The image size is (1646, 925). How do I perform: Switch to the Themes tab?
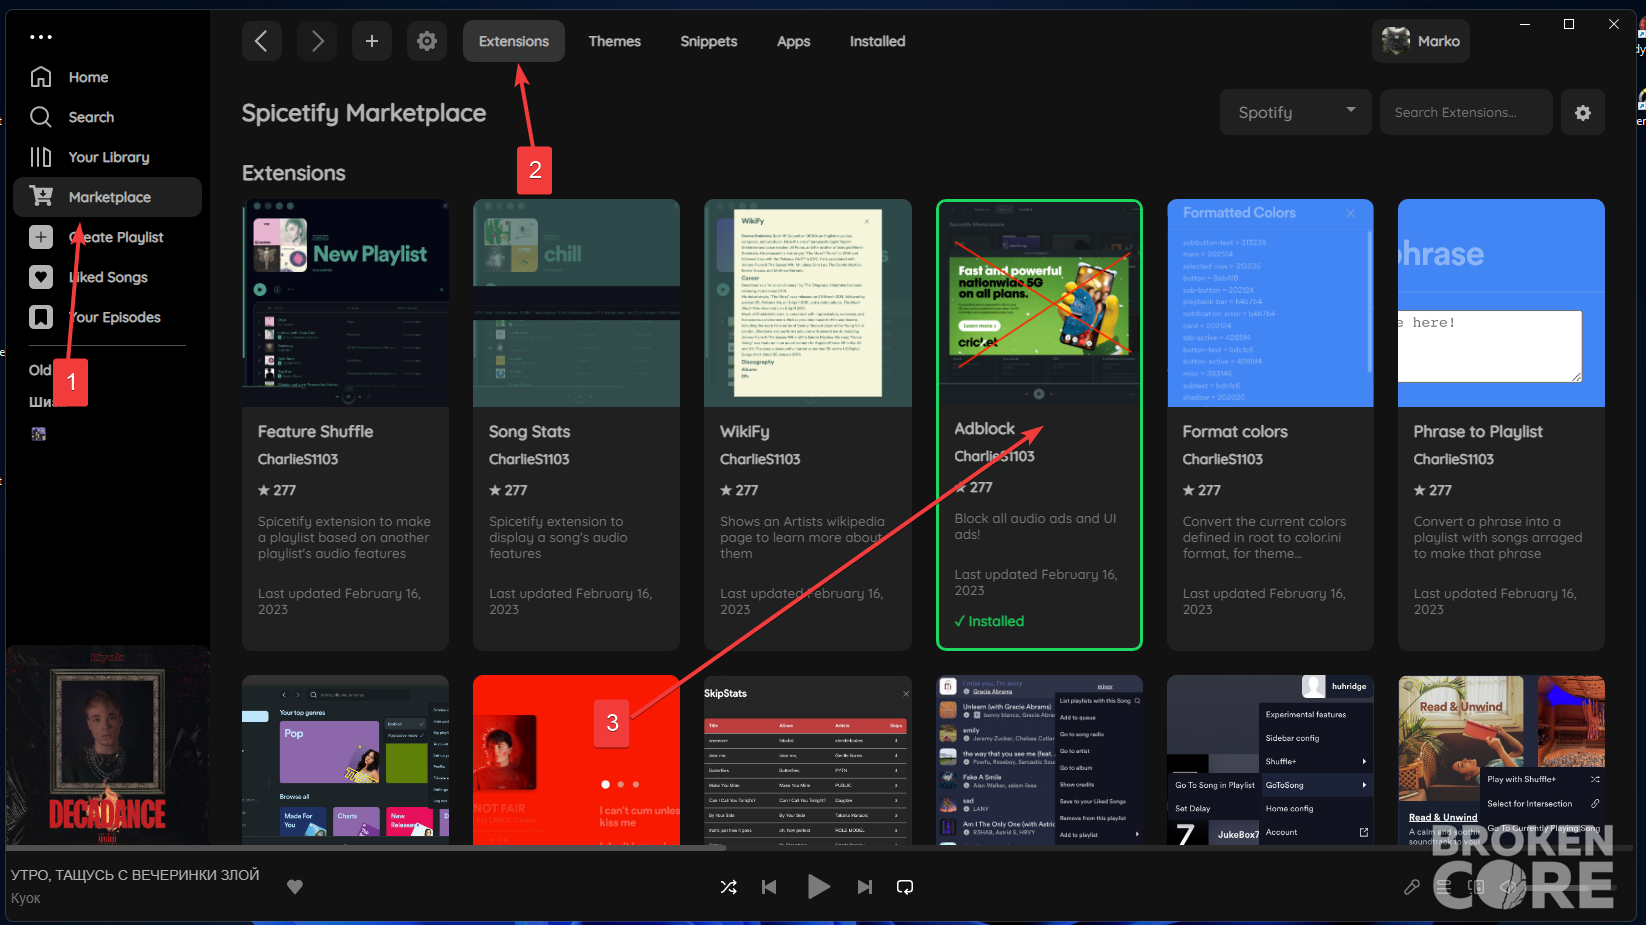(615, 41)
